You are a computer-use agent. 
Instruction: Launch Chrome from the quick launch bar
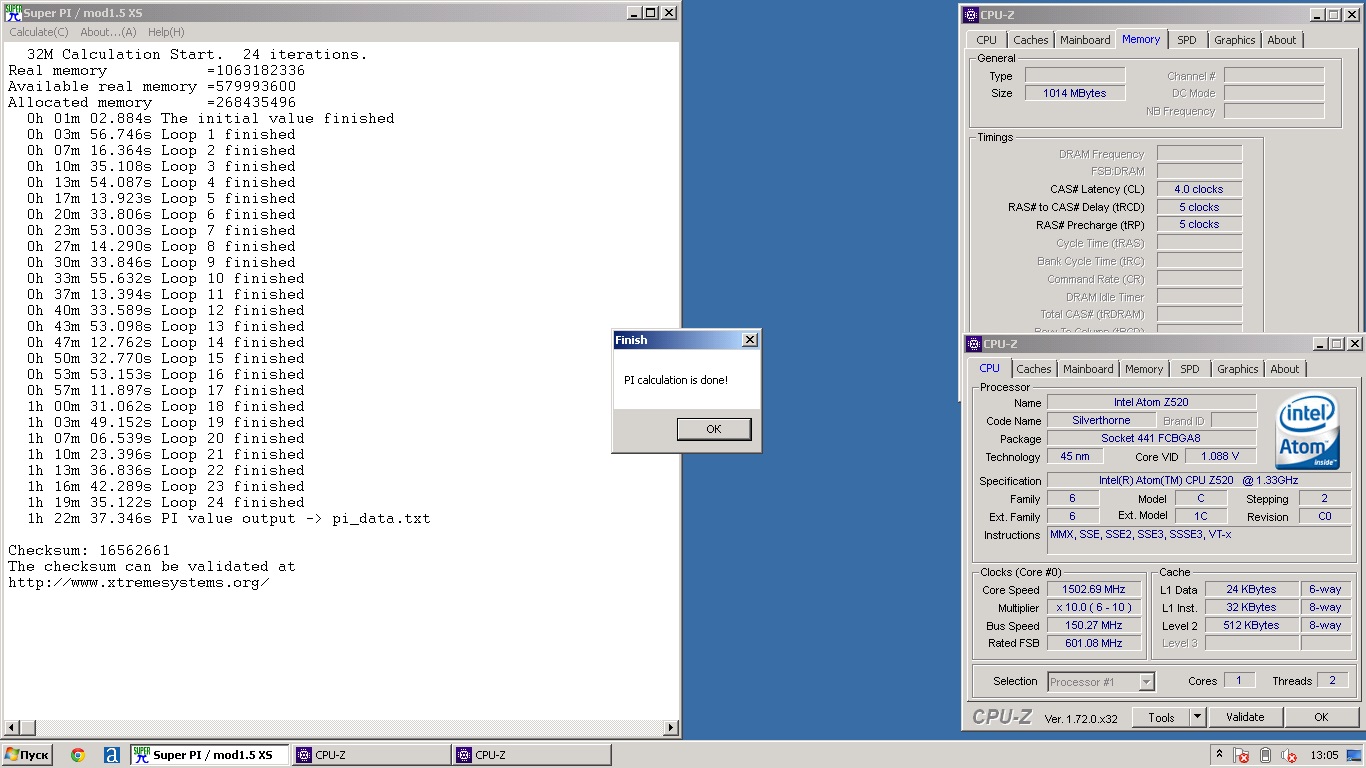tap(78, 755)
